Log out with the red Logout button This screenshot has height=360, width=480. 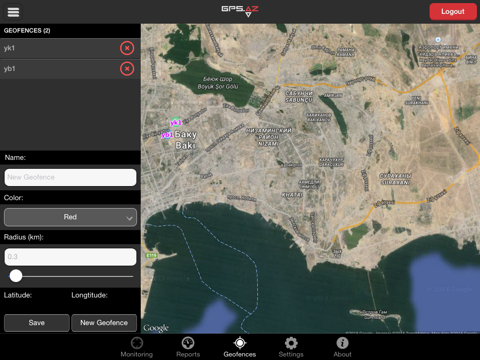point(453,12)
